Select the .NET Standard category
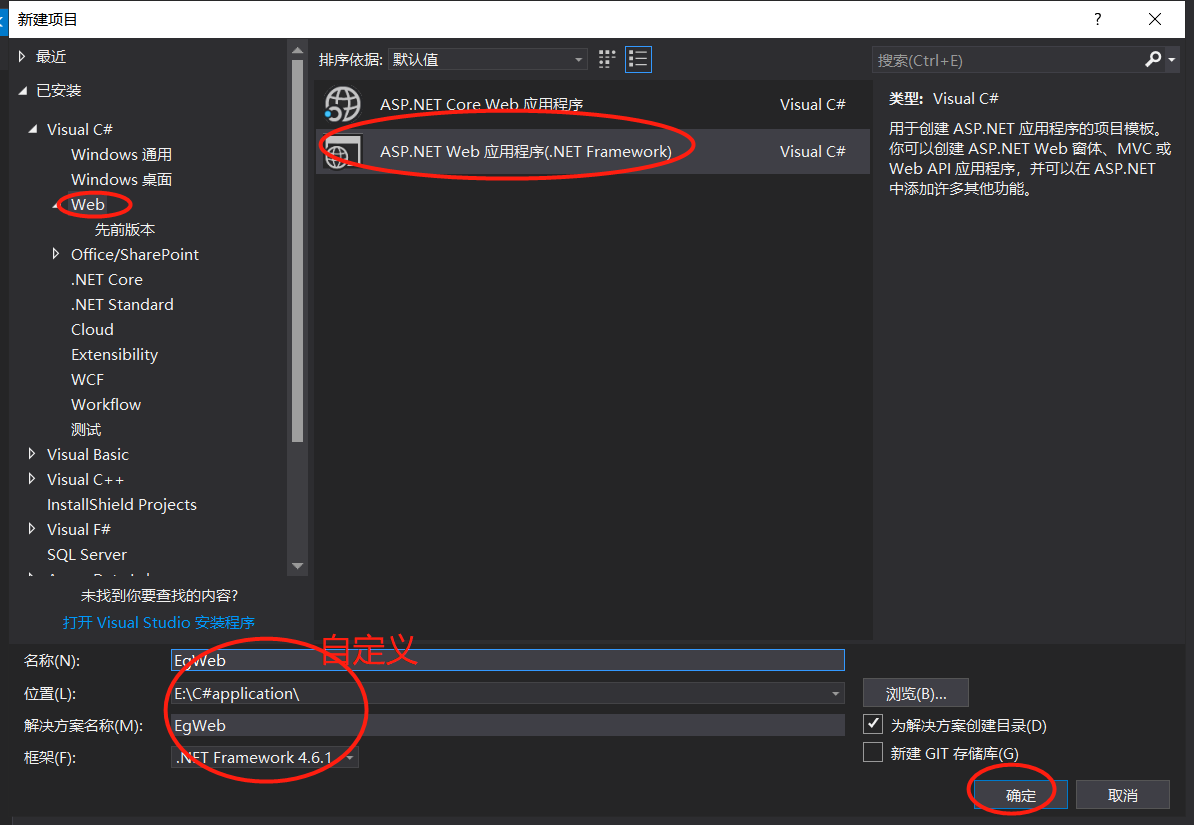1194x825 pixels. [122, 305]
